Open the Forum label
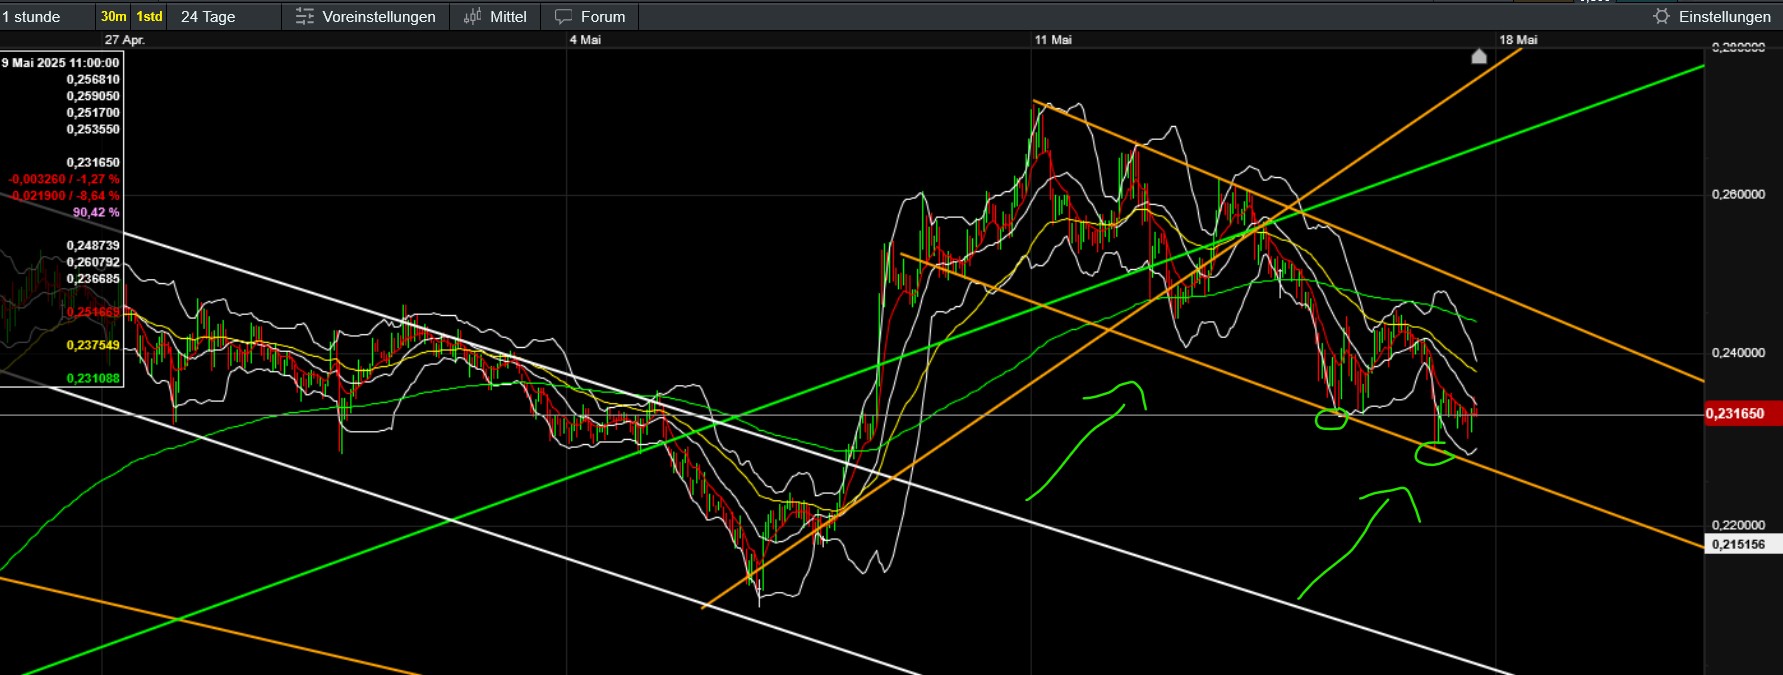This screenshot has height=675, width=1783. tap(603, 16)
